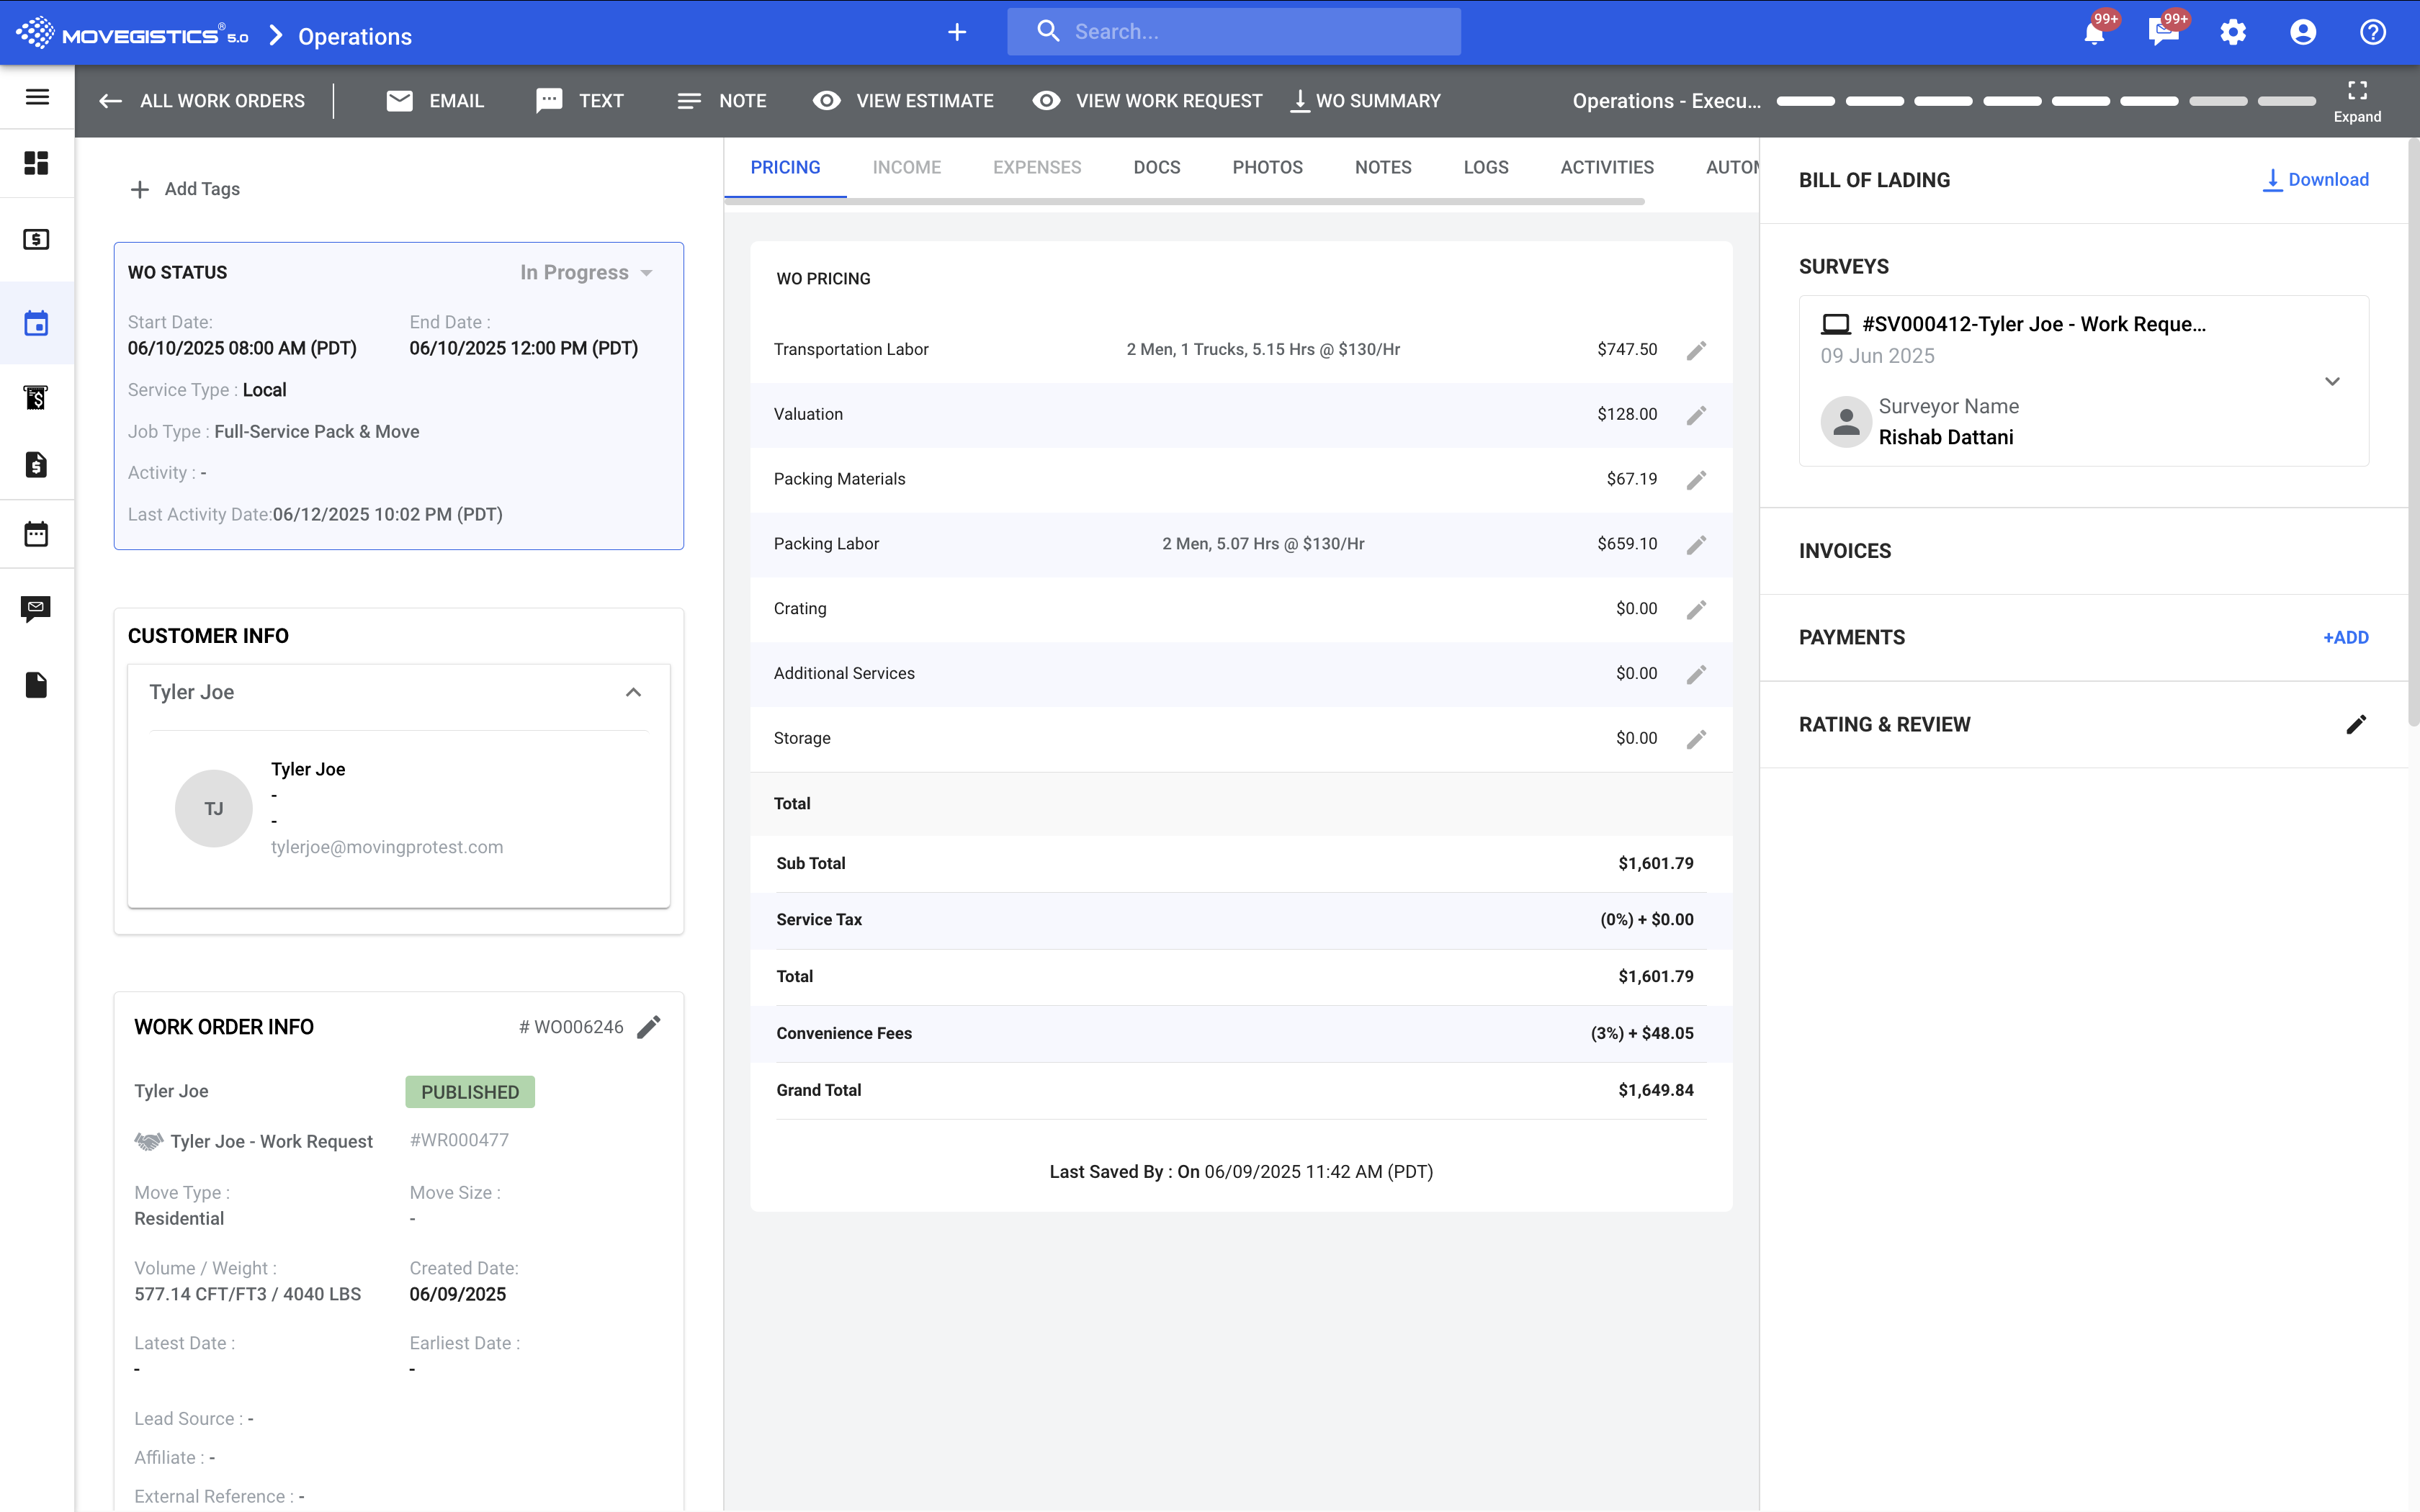Click the pencil next to WO006246
Image resolution: width=2420 pixels, height=1512 pixels.
point(649,1027)
